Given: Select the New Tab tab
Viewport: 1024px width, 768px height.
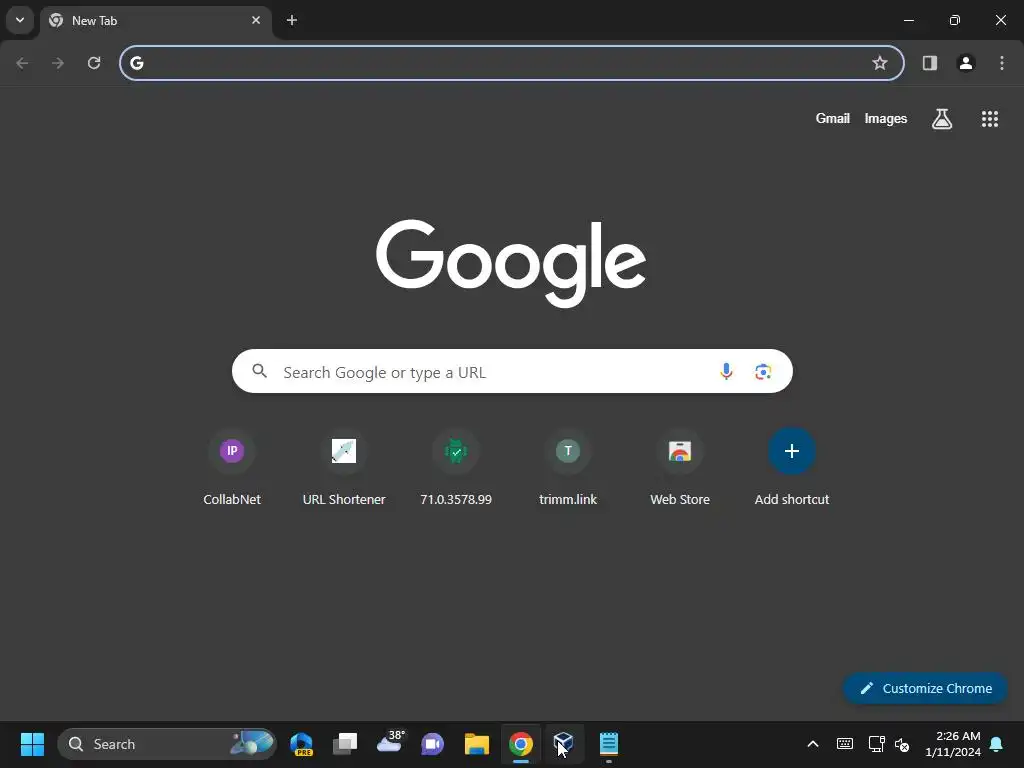Looking at the screenshot, I should point(157,21).
